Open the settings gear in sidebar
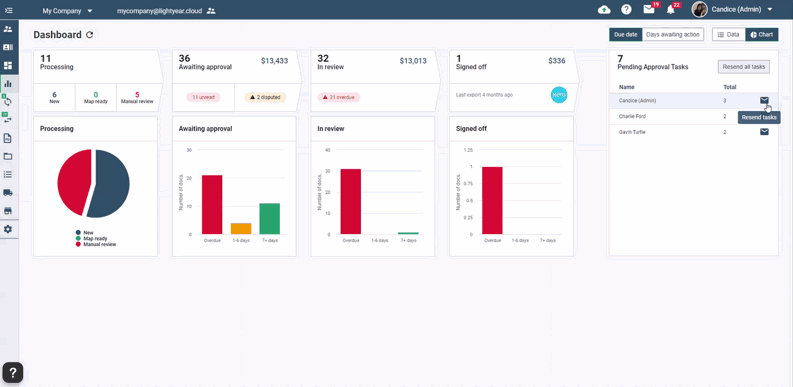Image resolution: width=793 pixels, height=387 pixels. [x=8, y=229]
